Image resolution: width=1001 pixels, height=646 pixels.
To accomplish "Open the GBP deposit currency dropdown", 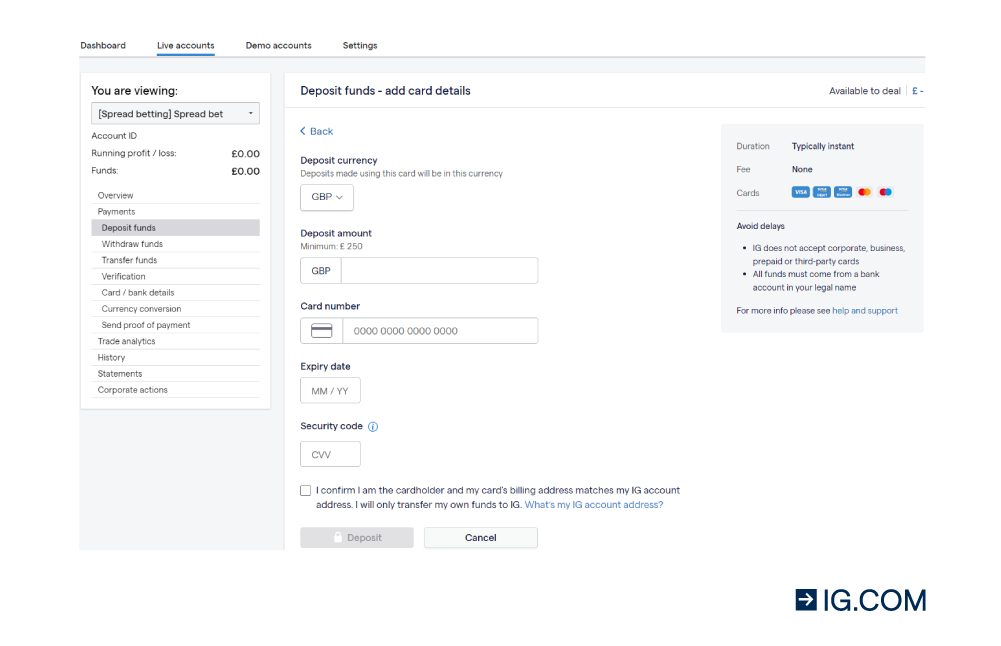I will [x=327, y=198].
